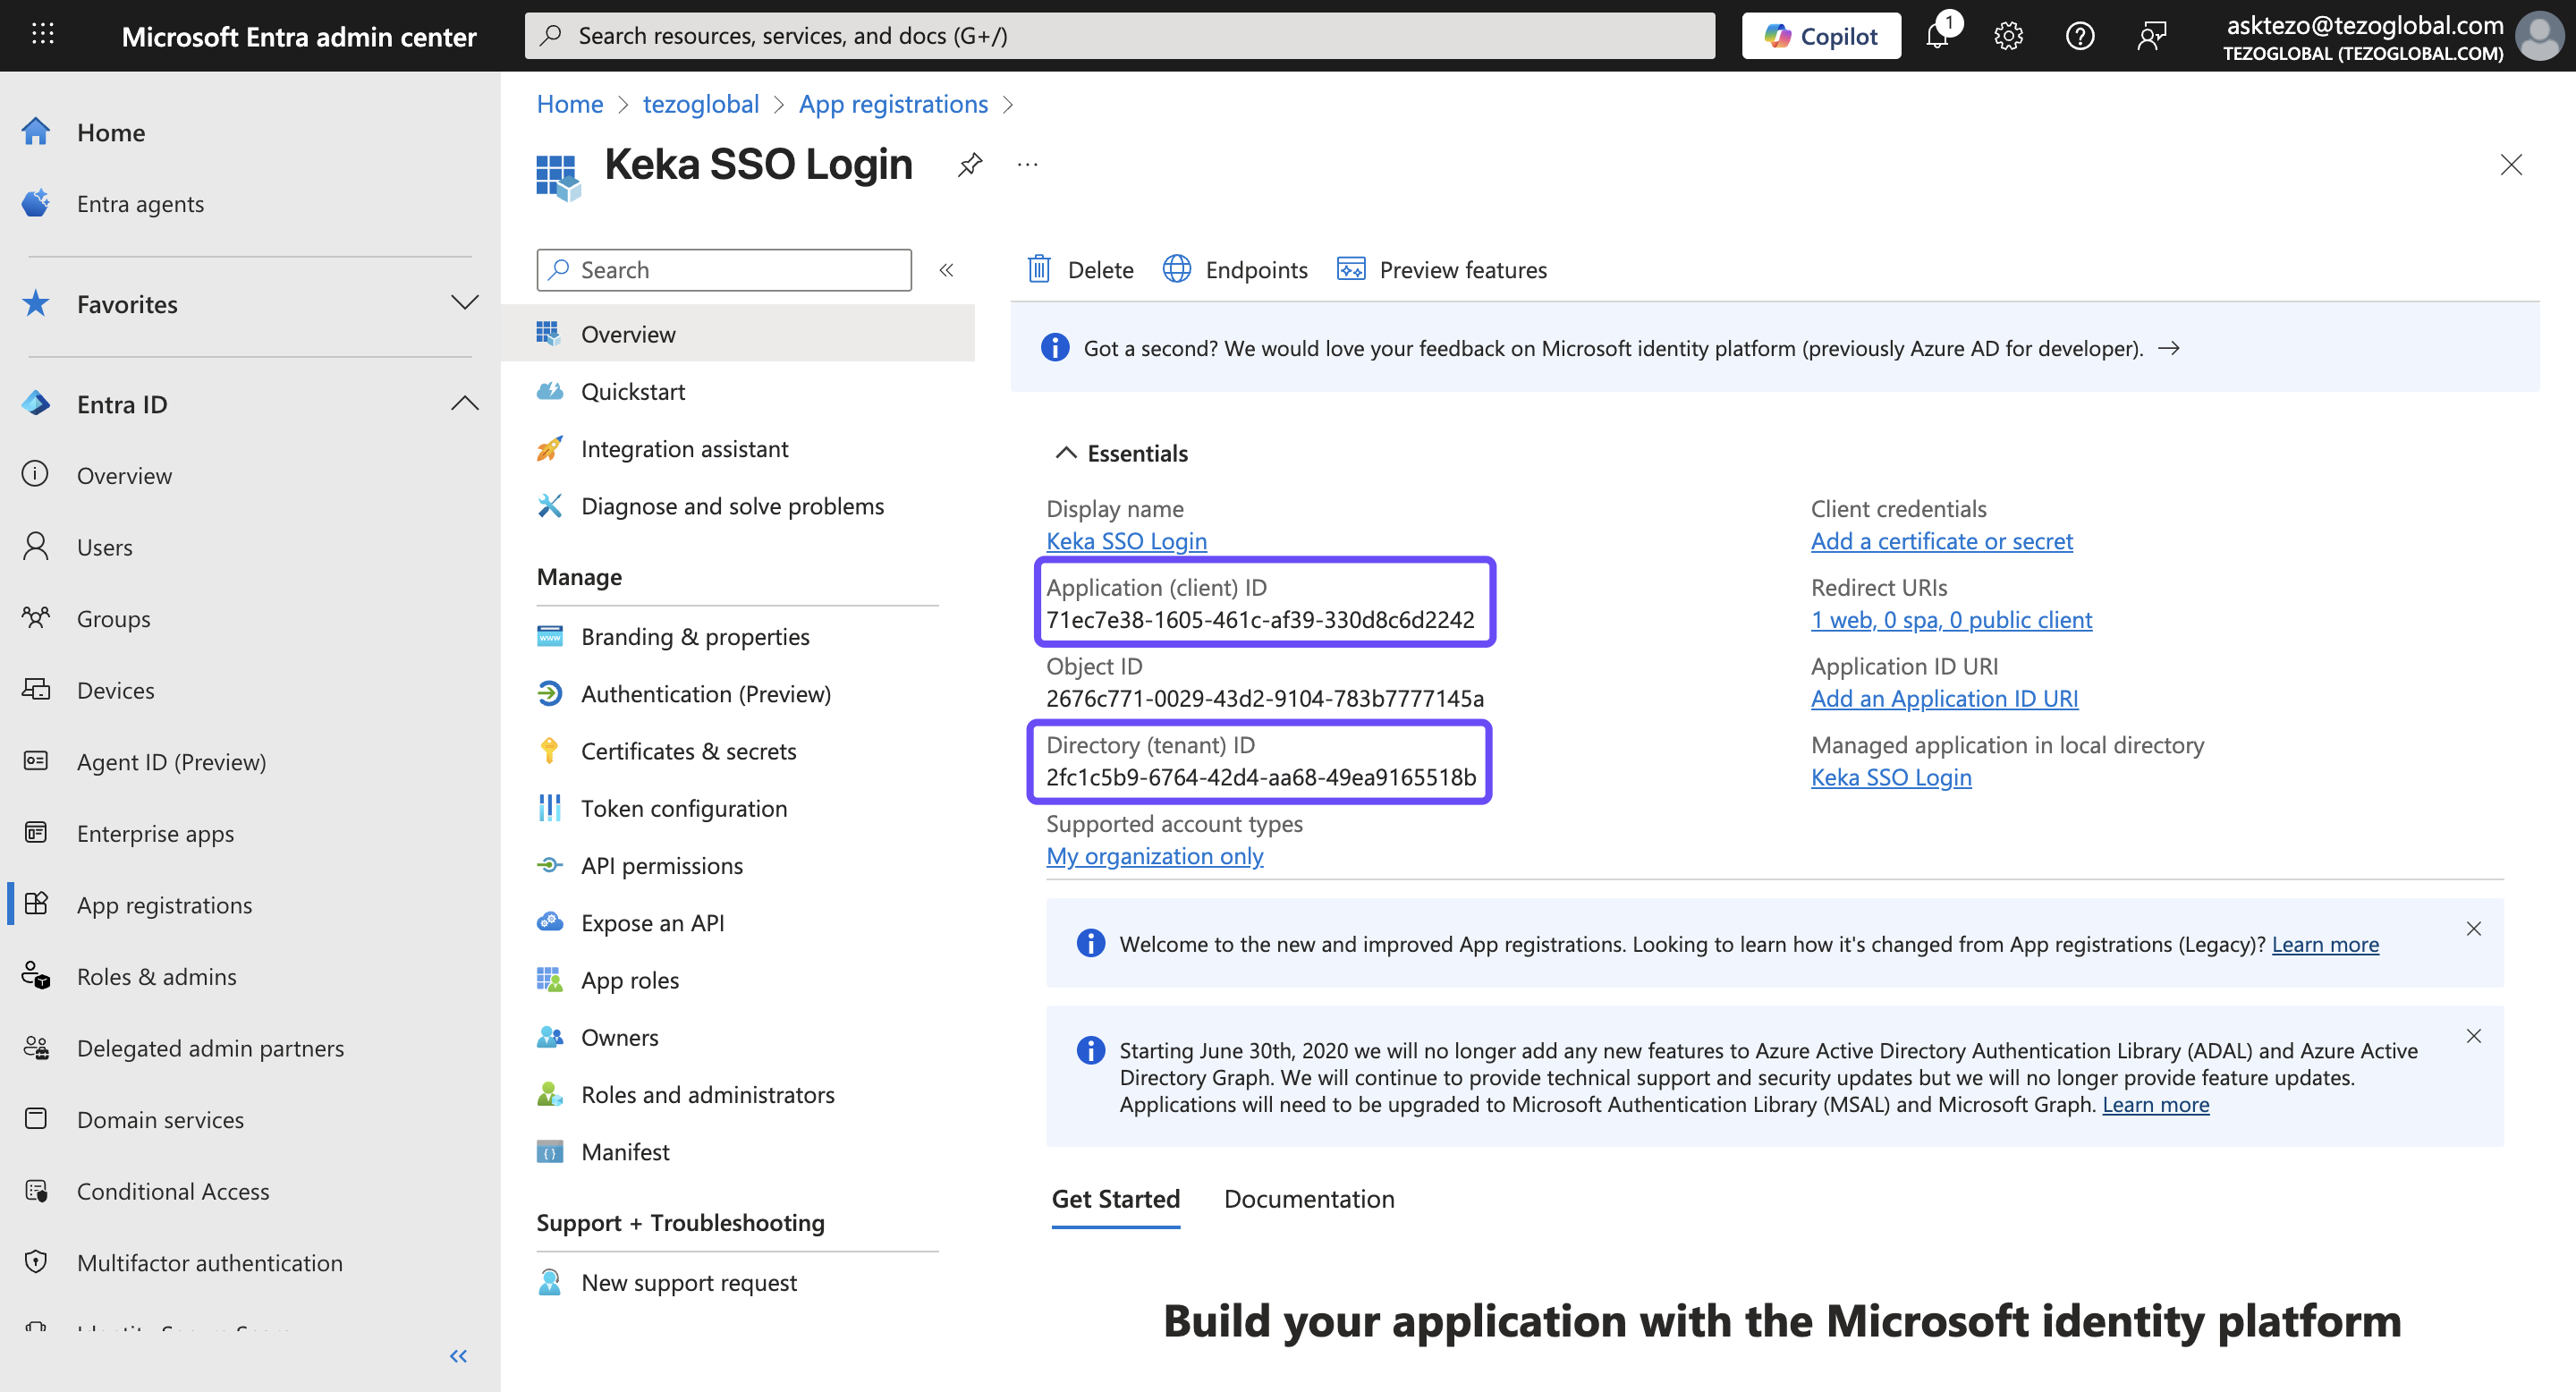Screen dimensions: 2576x1392
Task: Switch to the Documentation tab
Action: (x=1308, y=1199)
